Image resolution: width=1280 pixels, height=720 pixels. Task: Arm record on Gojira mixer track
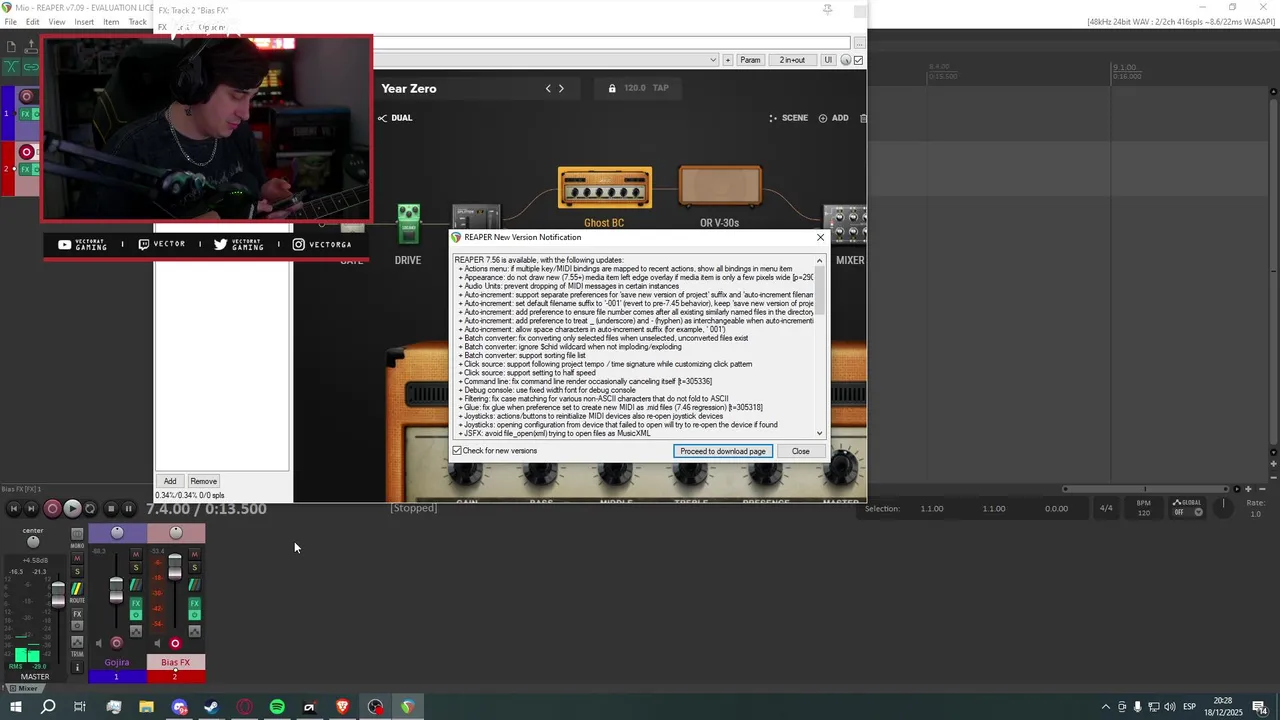117,643
